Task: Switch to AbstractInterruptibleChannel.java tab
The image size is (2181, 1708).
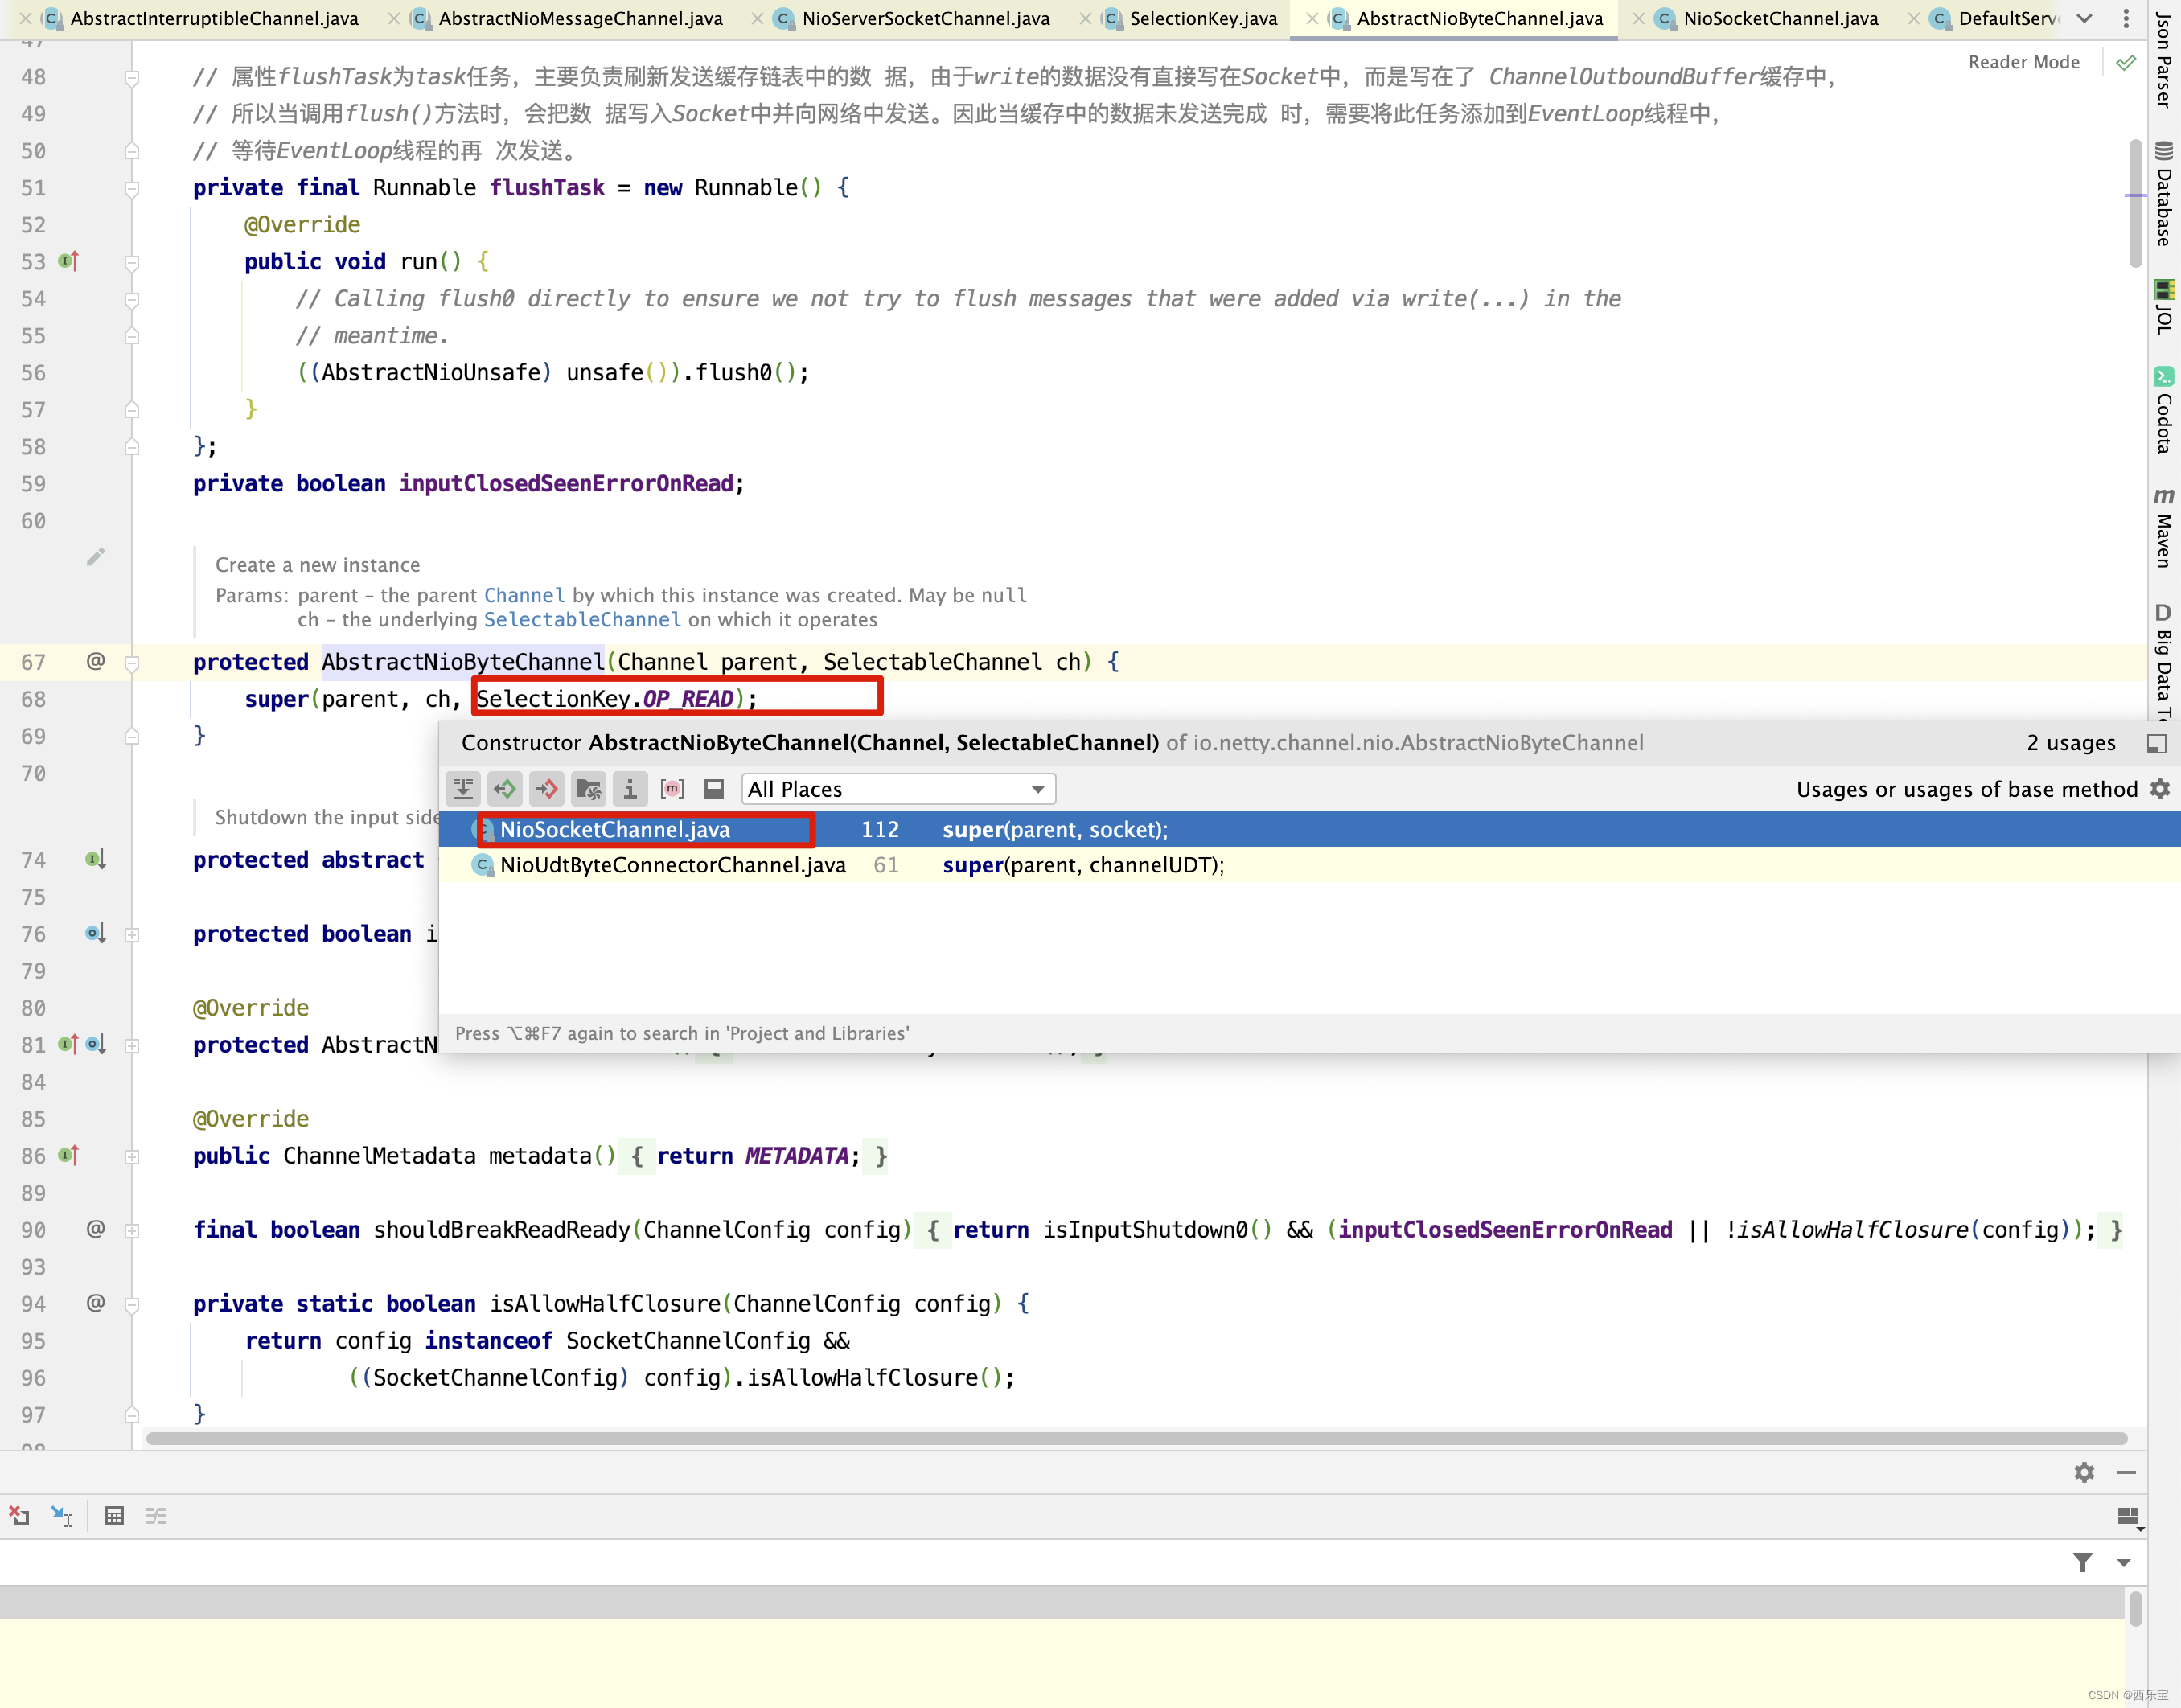Action: pyautogui.click(x=214, y=19)
